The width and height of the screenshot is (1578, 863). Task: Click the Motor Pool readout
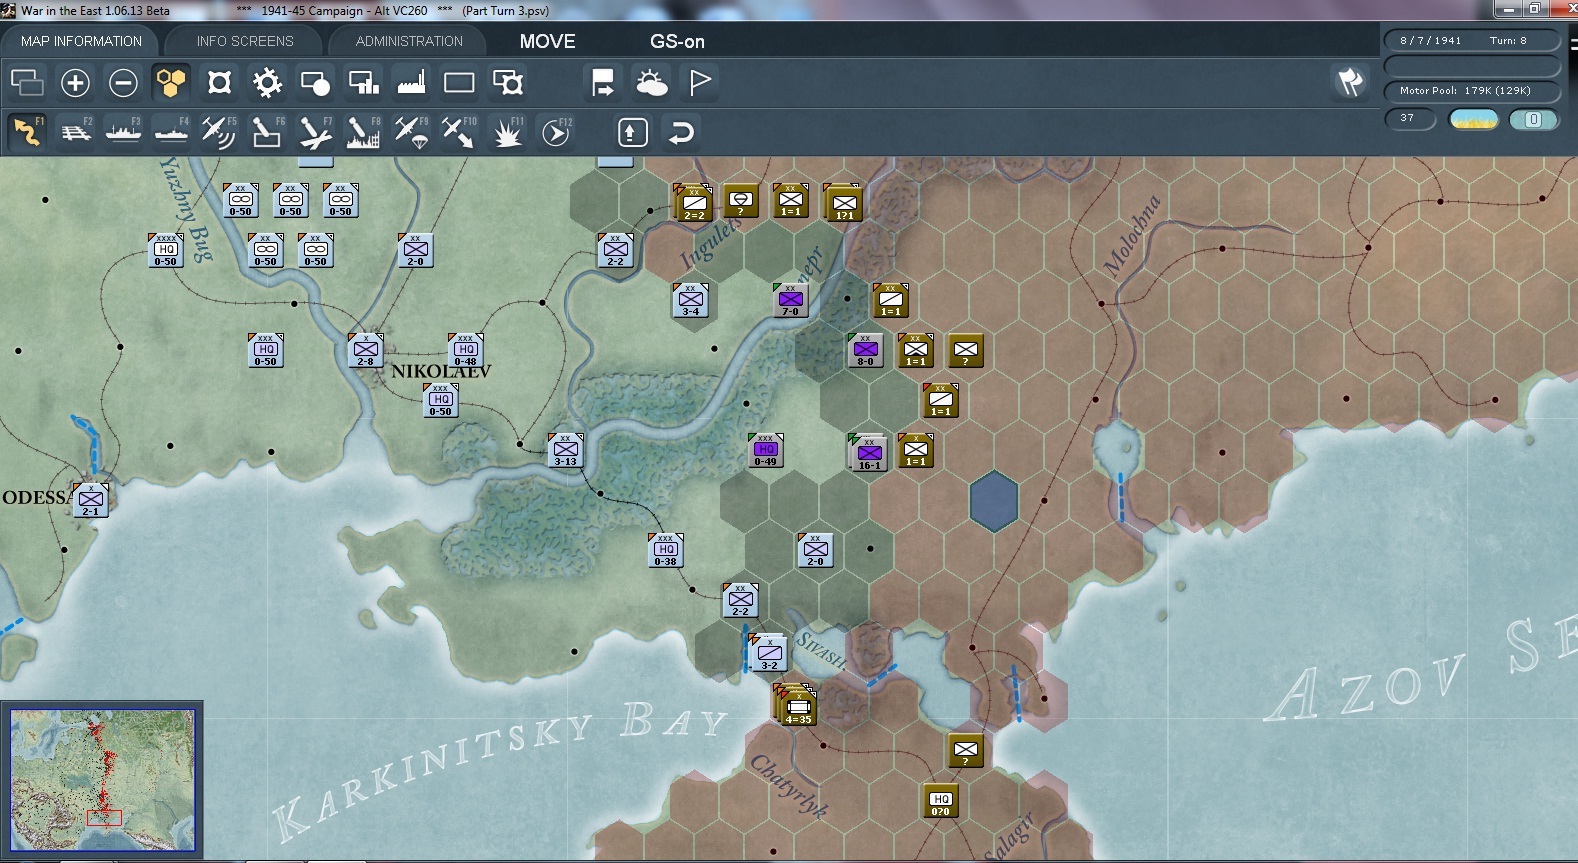pyautogui.click(x=1472, y=91)
